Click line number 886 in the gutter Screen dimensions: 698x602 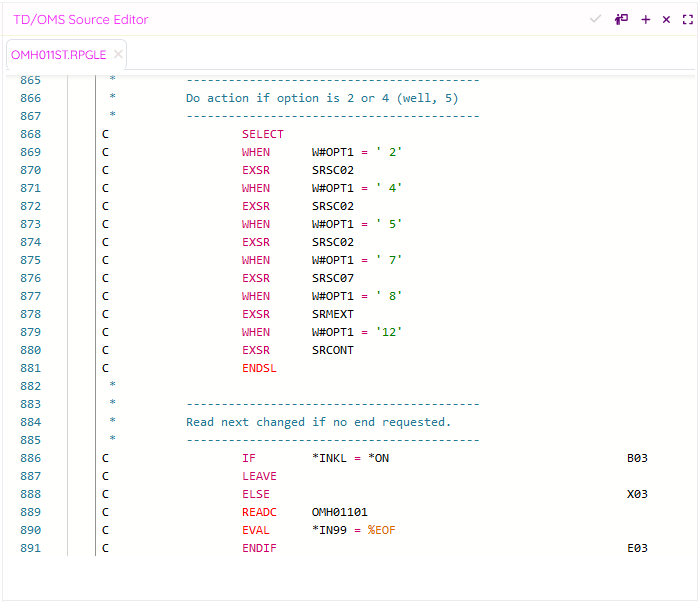click(x=30, y=458)
